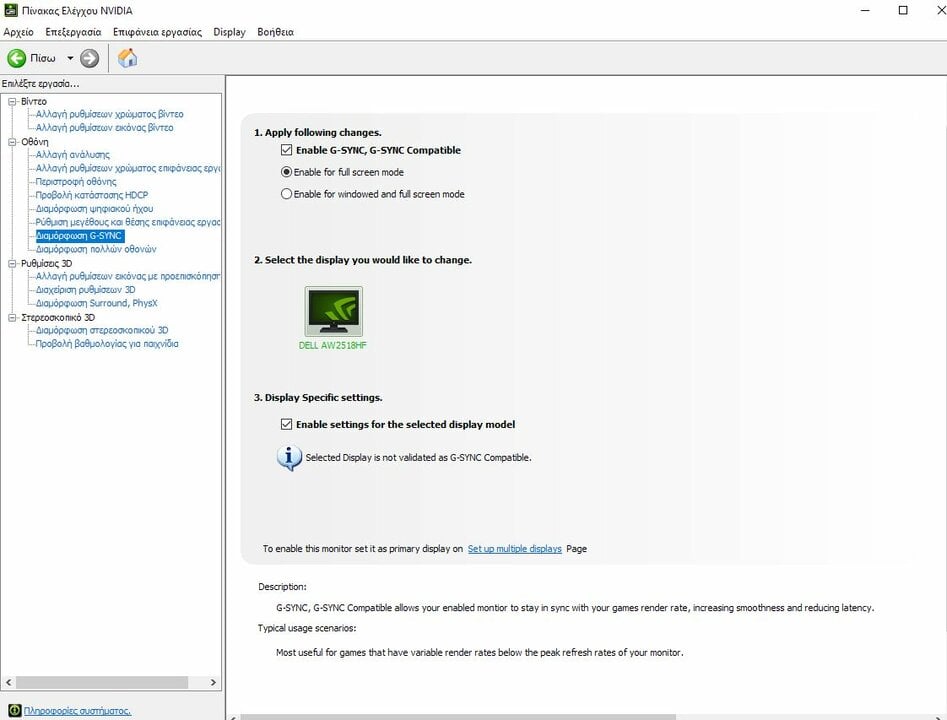Click the Οθόνη category label
The height and width of the screenshot is (720, 947).
point(34,142)
